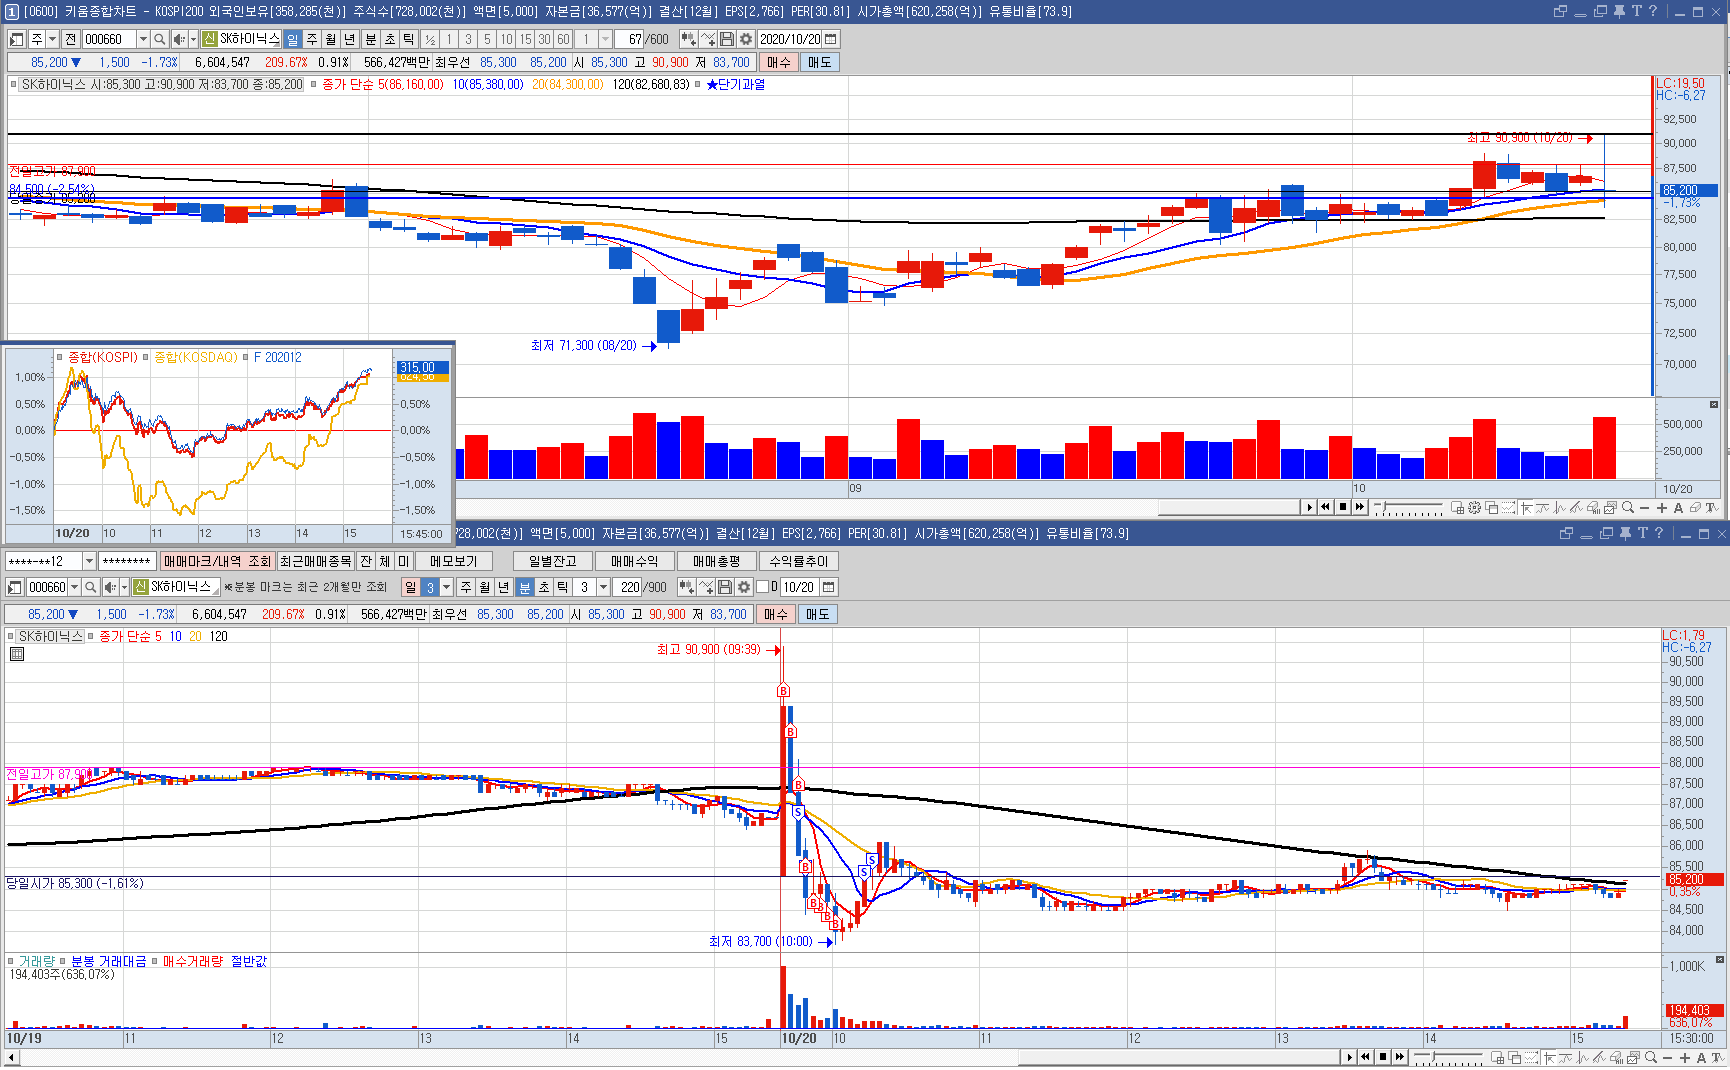Click the gear icon in daily chart bottom toolbar

coord(1474,507)
